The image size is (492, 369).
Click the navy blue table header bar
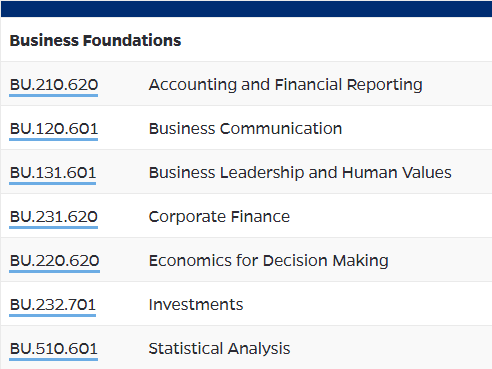pyautogui.click(x=246, y=9)
